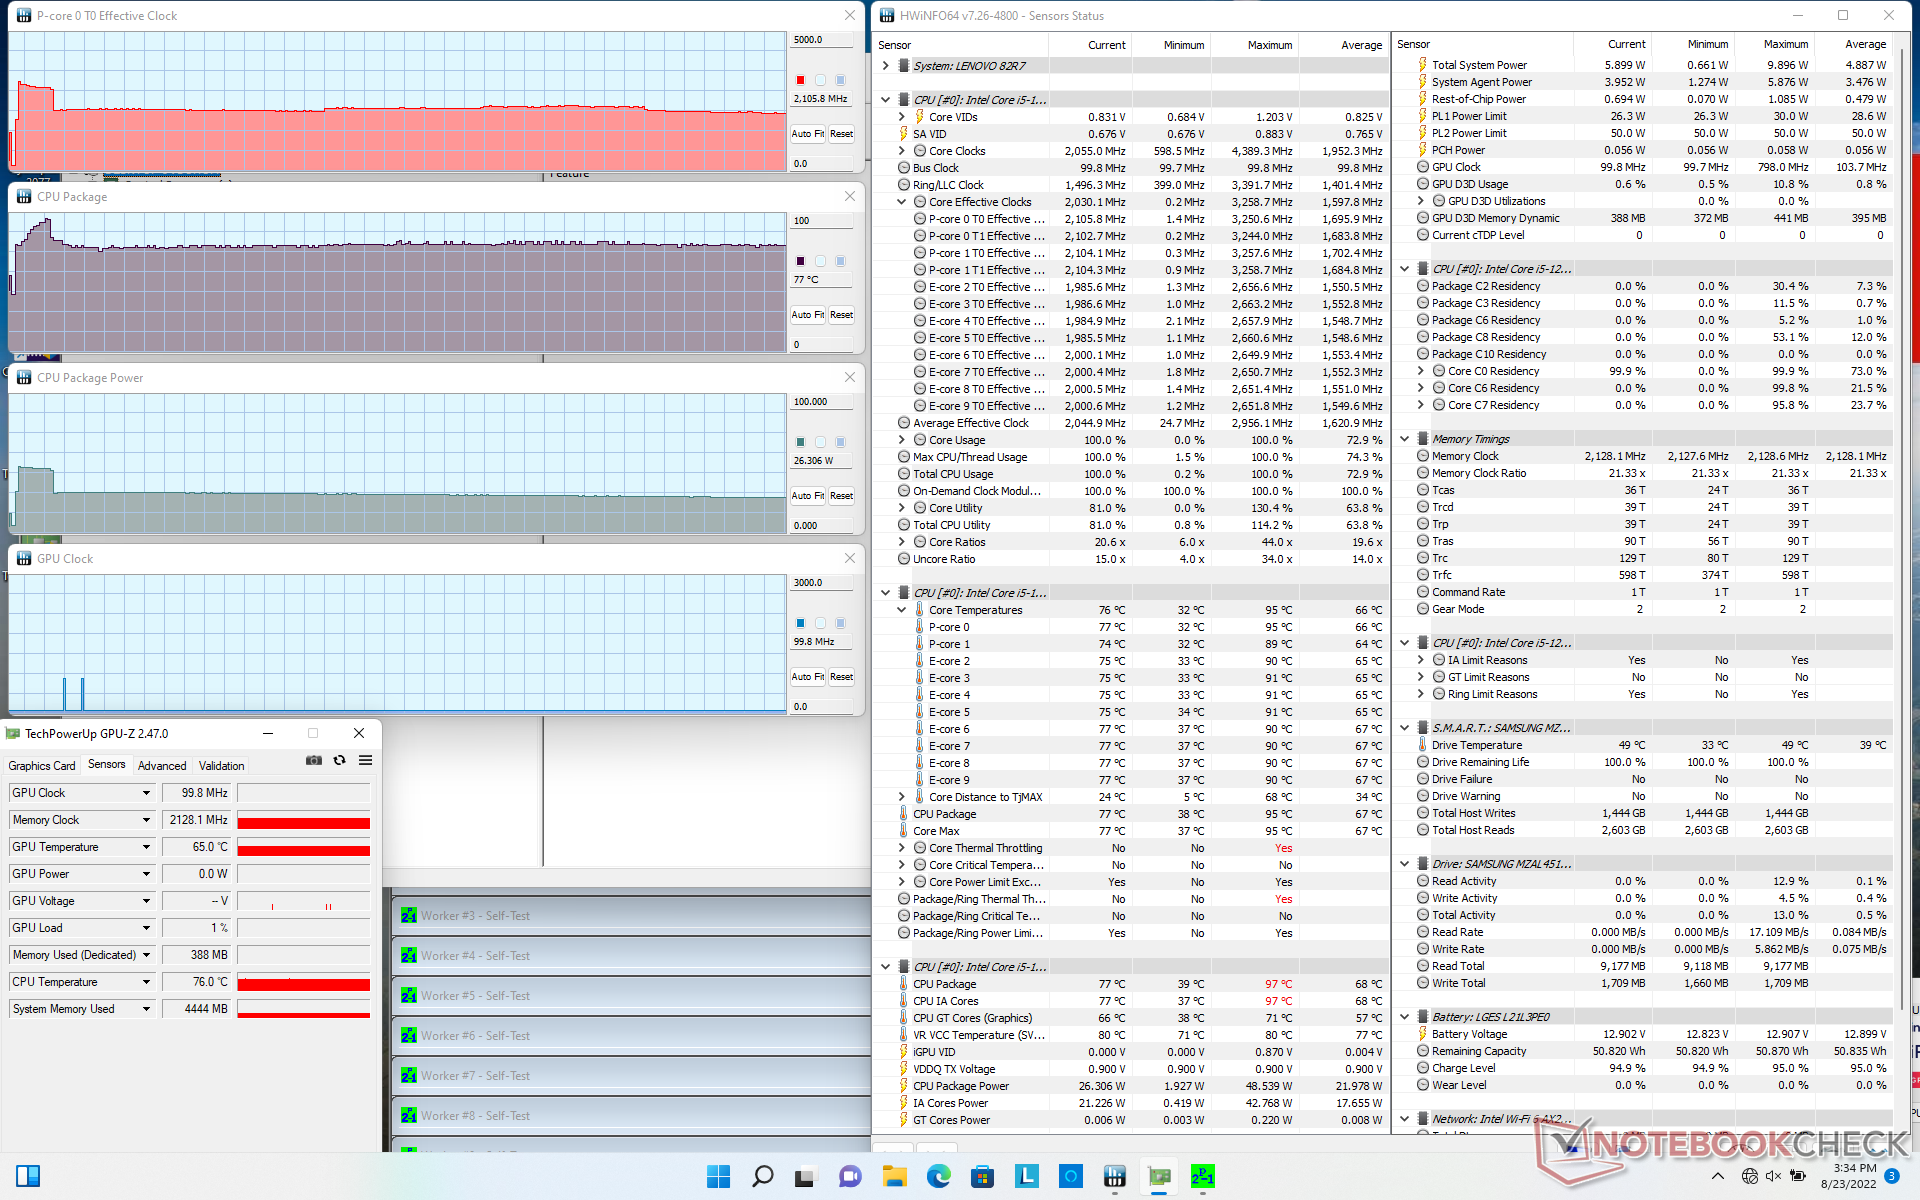Viewport: 1920px width, 1200px height.
Task: Collapse the Memory Timings section
Action: pyautogui.click(x=1405, y=439)
